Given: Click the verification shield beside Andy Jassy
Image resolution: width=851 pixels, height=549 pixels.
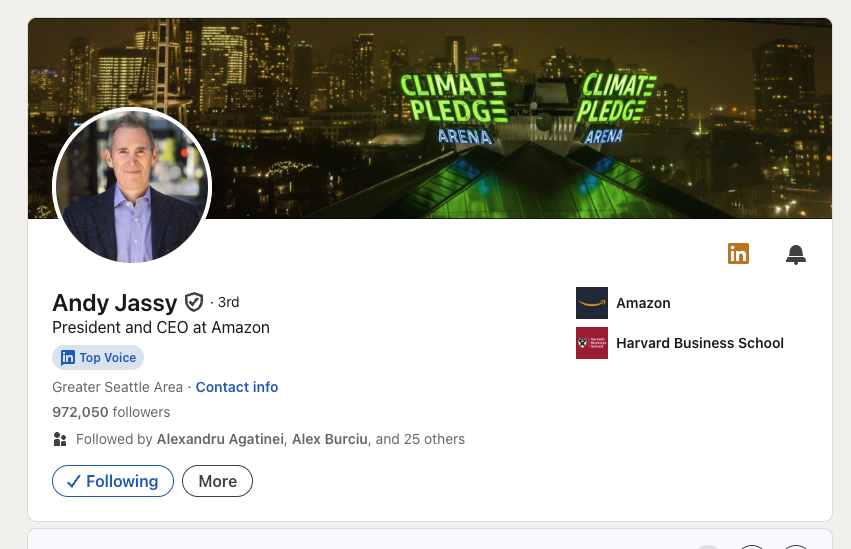Looking at the screenshot, I should point(194,302).
